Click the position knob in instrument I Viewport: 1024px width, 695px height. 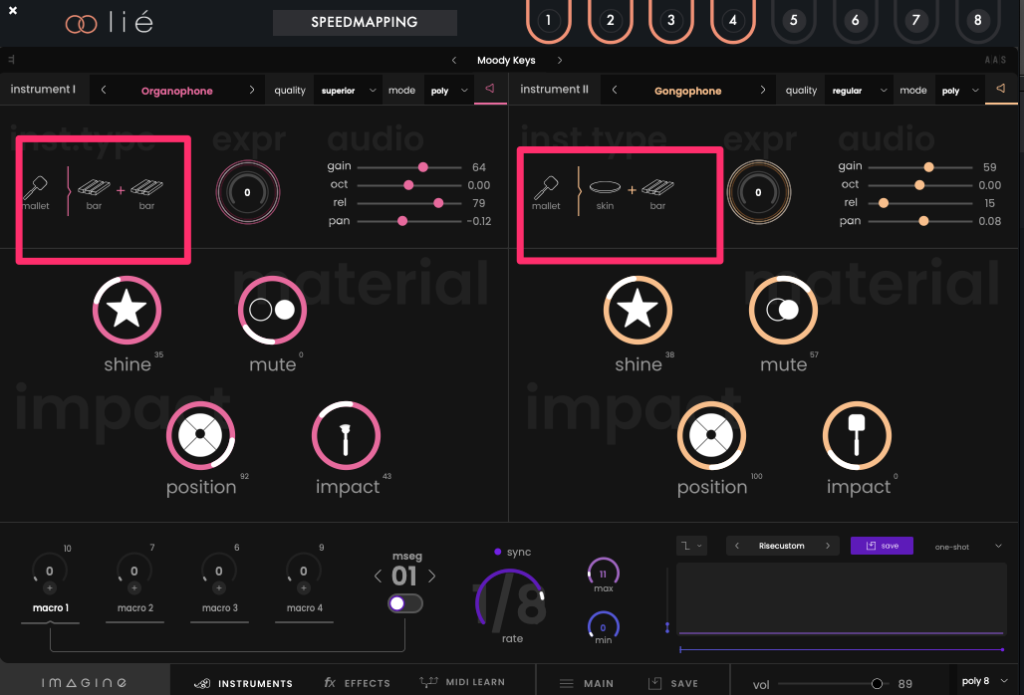(200, 436)
